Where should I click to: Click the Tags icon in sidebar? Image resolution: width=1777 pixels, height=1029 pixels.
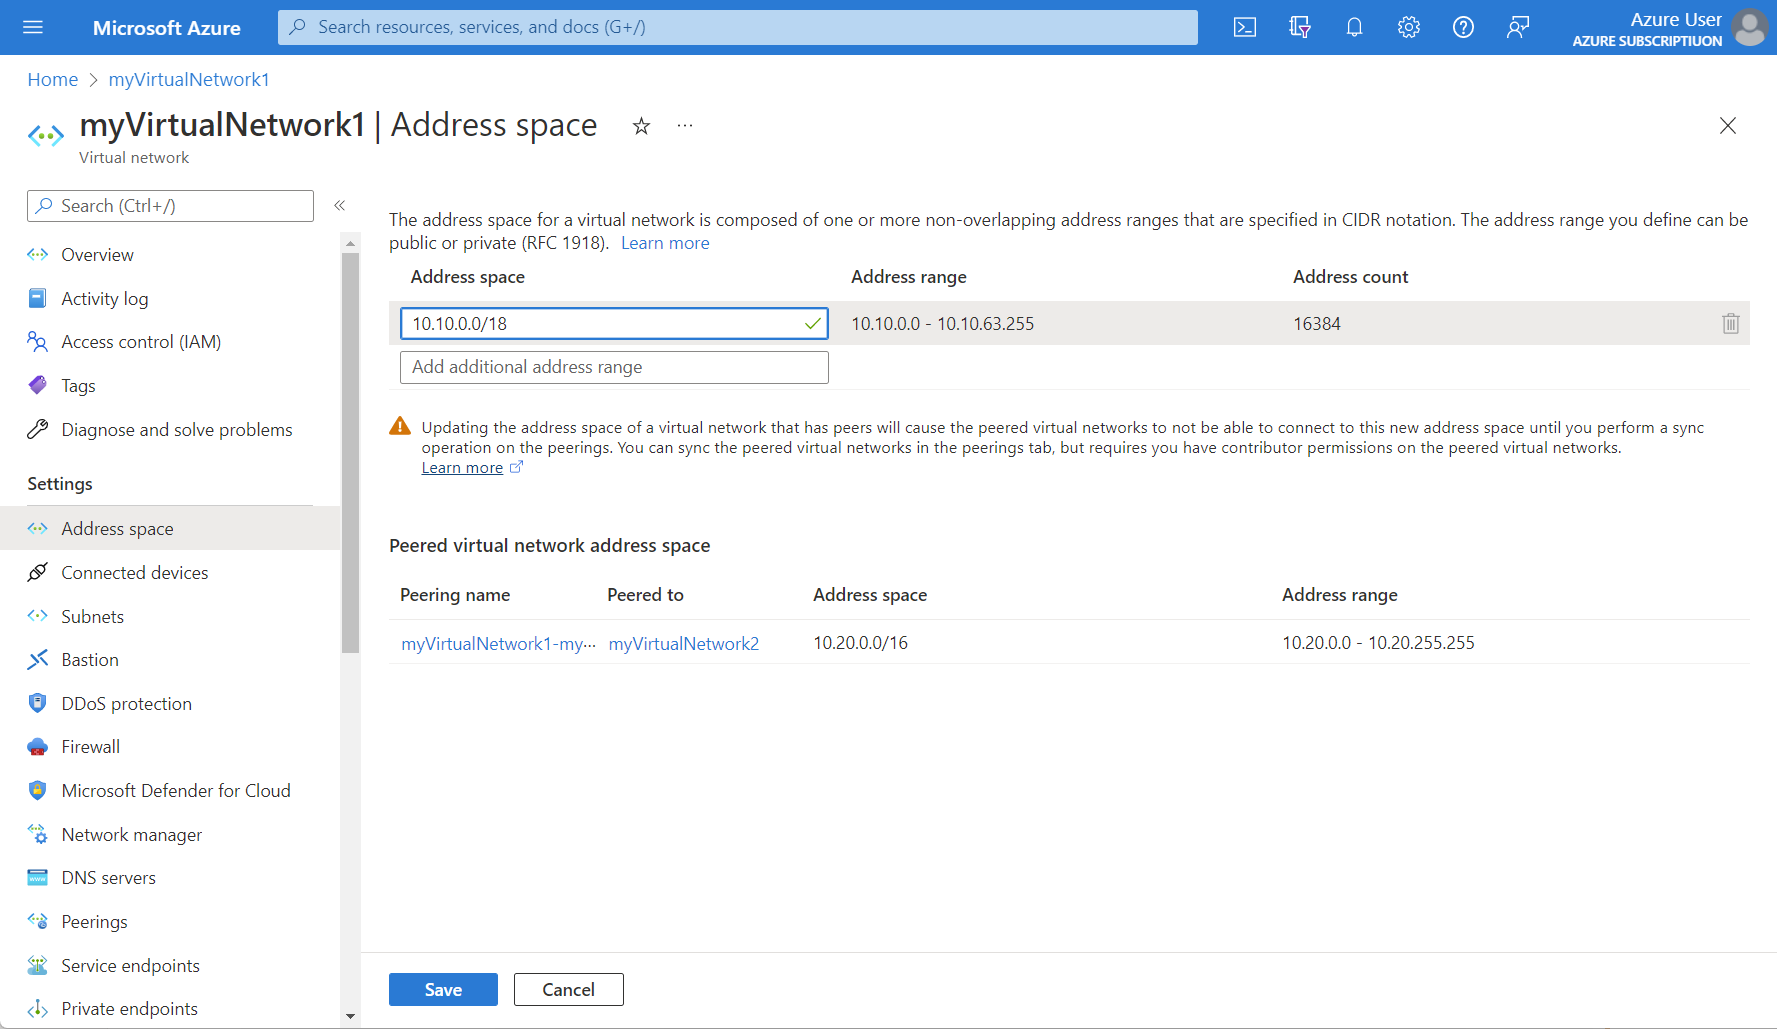38,385
